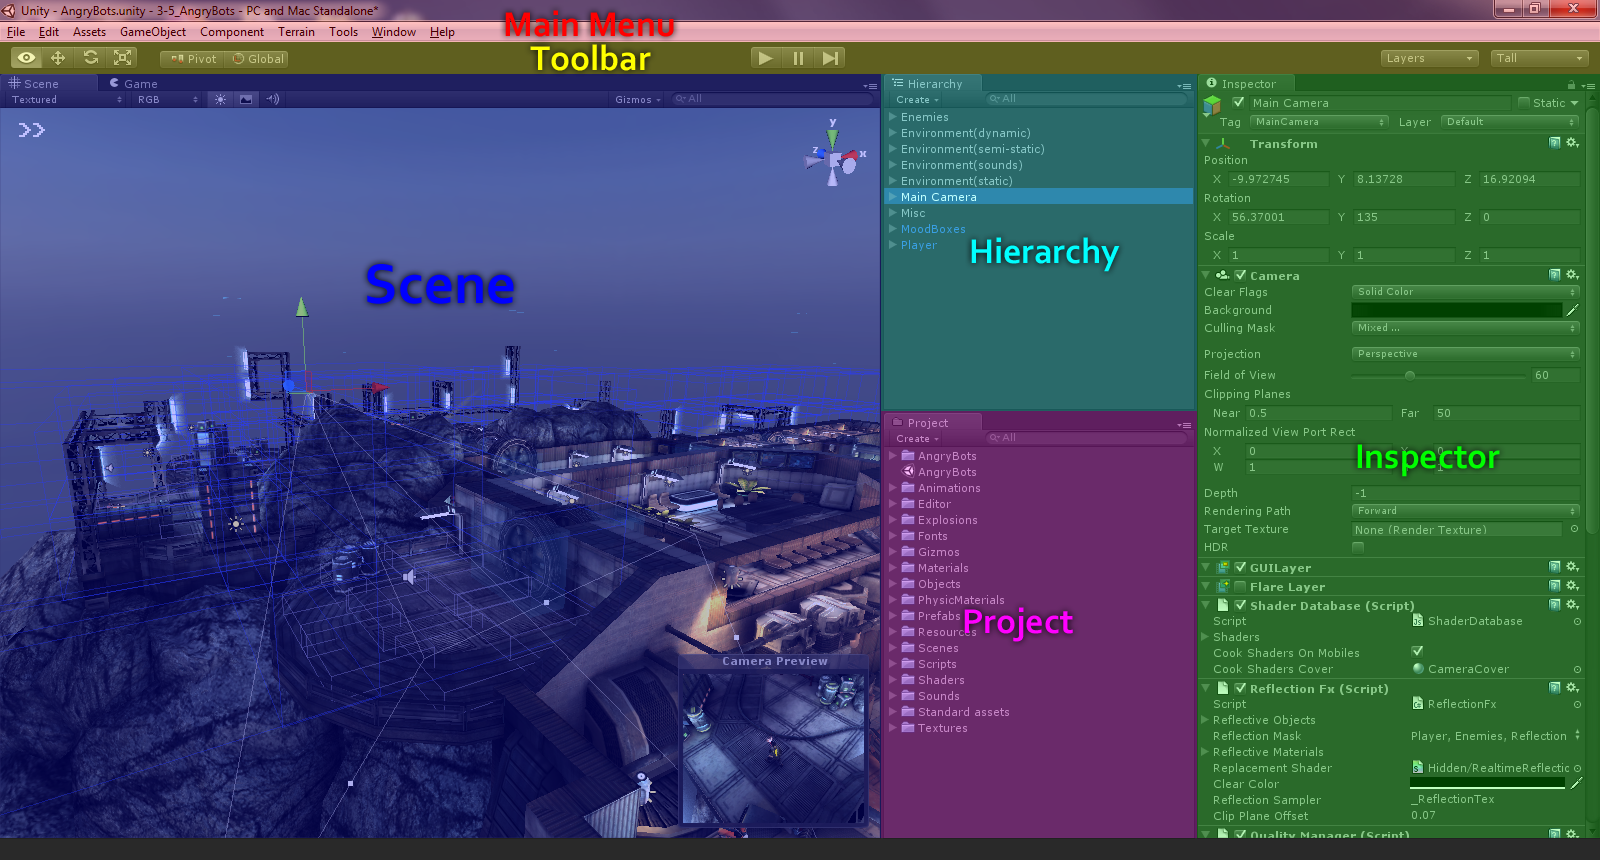Open Transform component settings gear
This screenshot has width=1600, height=860.
[1572, 143]
